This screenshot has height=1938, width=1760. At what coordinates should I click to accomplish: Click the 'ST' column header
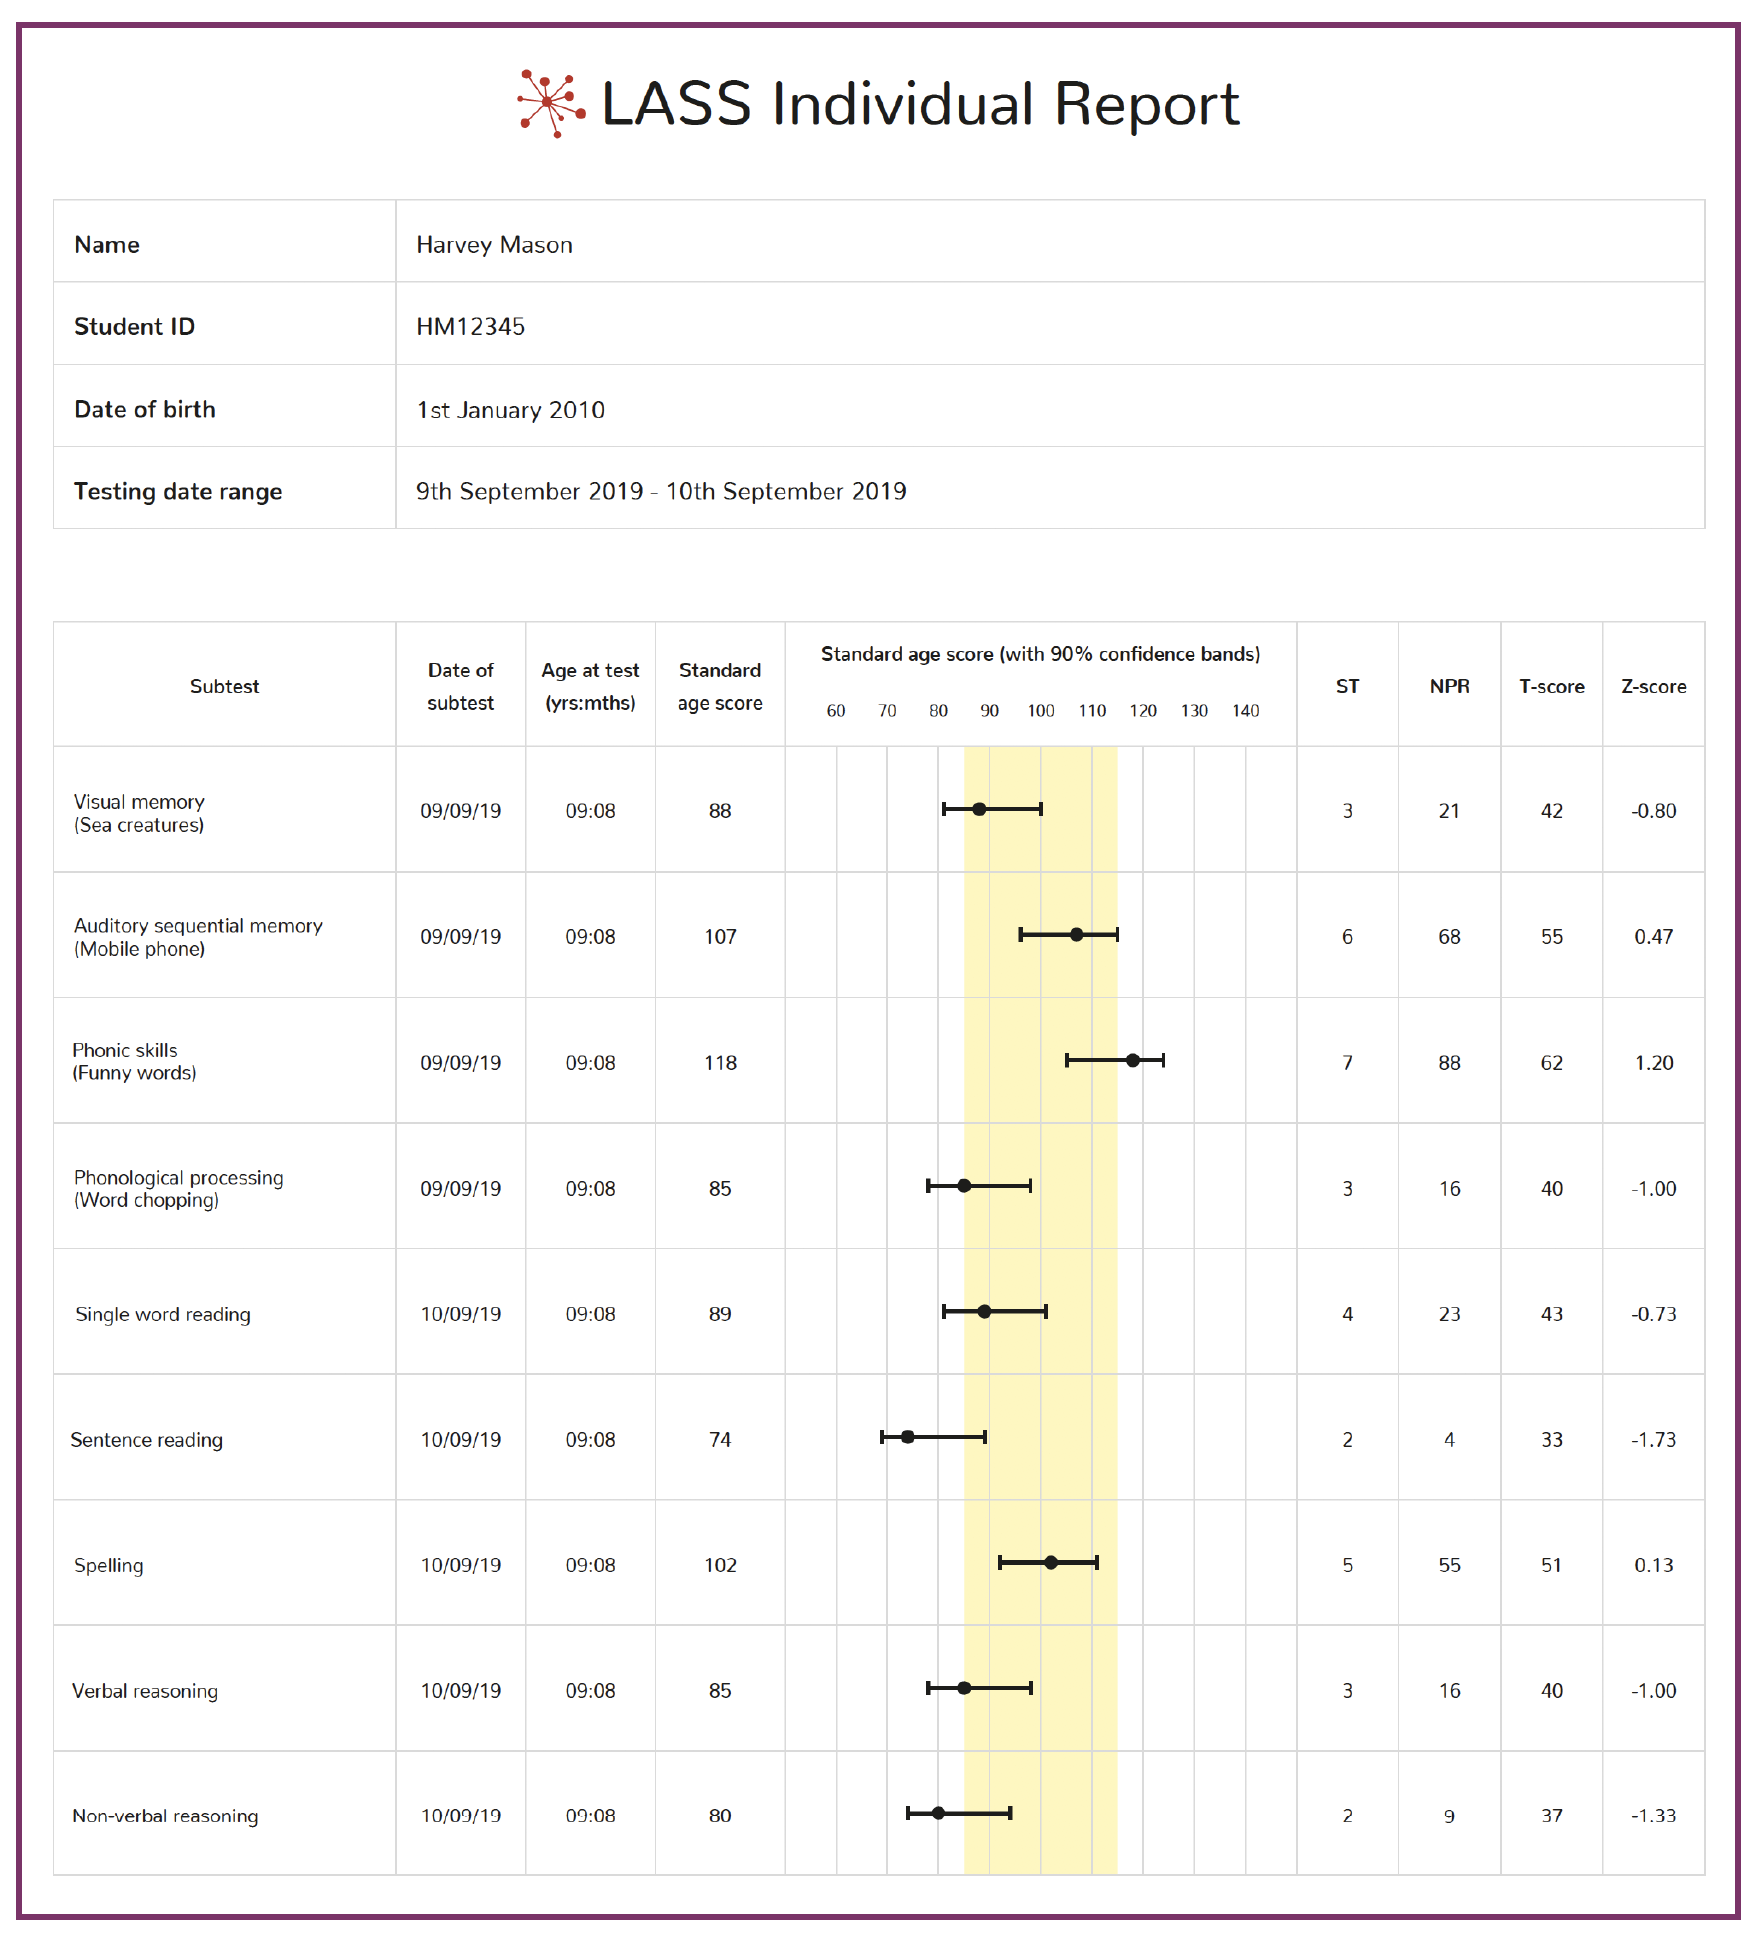pyautogui.click(x=1347, y=686)
